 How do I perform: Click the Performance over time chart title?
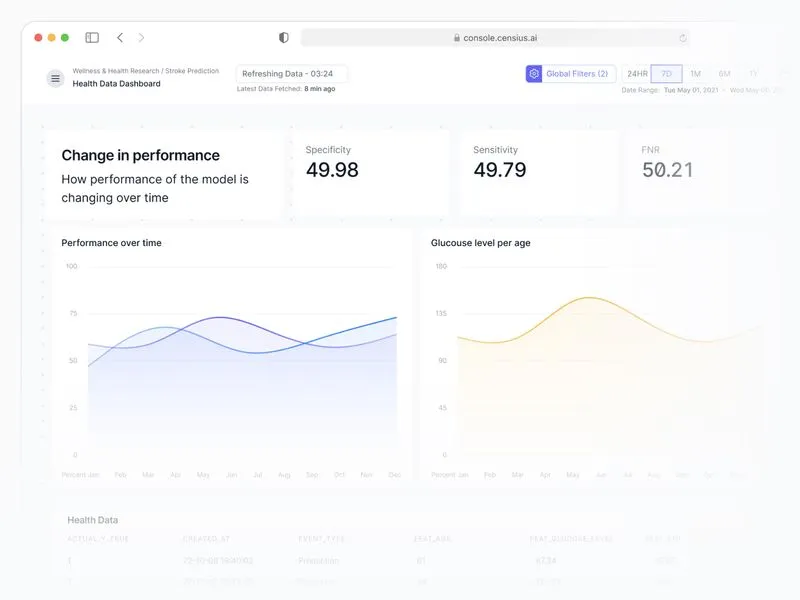click(111, 243)
